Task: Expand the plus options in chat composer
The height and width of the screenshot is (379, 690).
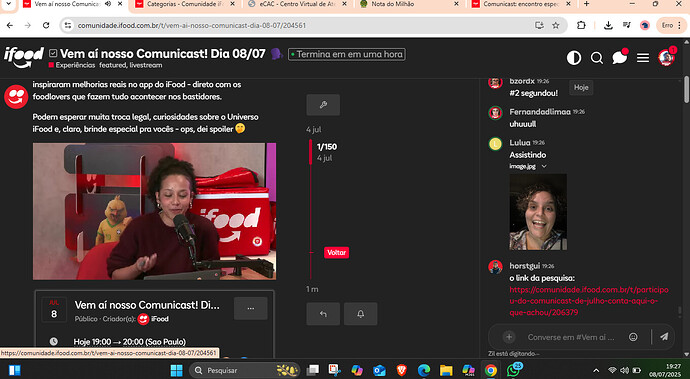Action: 509,337
